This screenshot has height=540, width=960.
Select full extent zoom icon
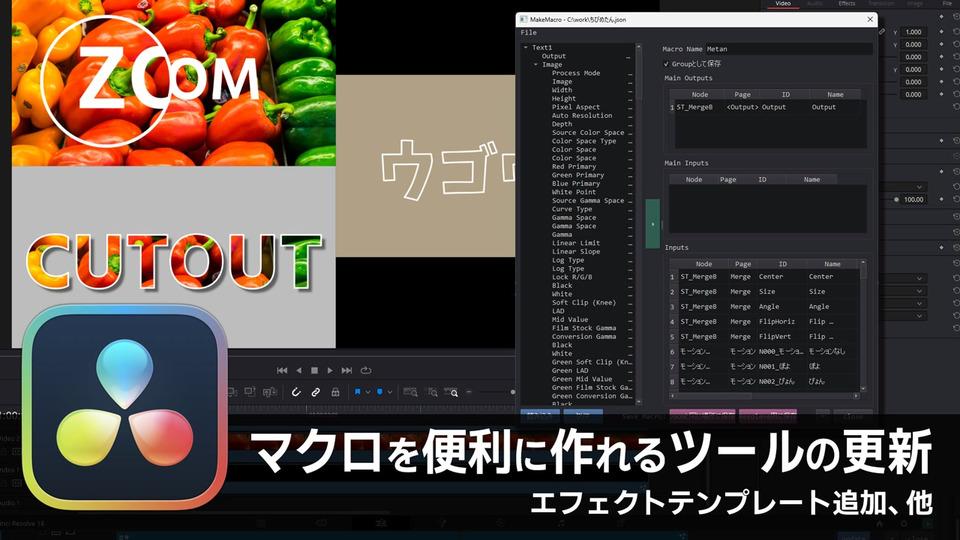410,392
